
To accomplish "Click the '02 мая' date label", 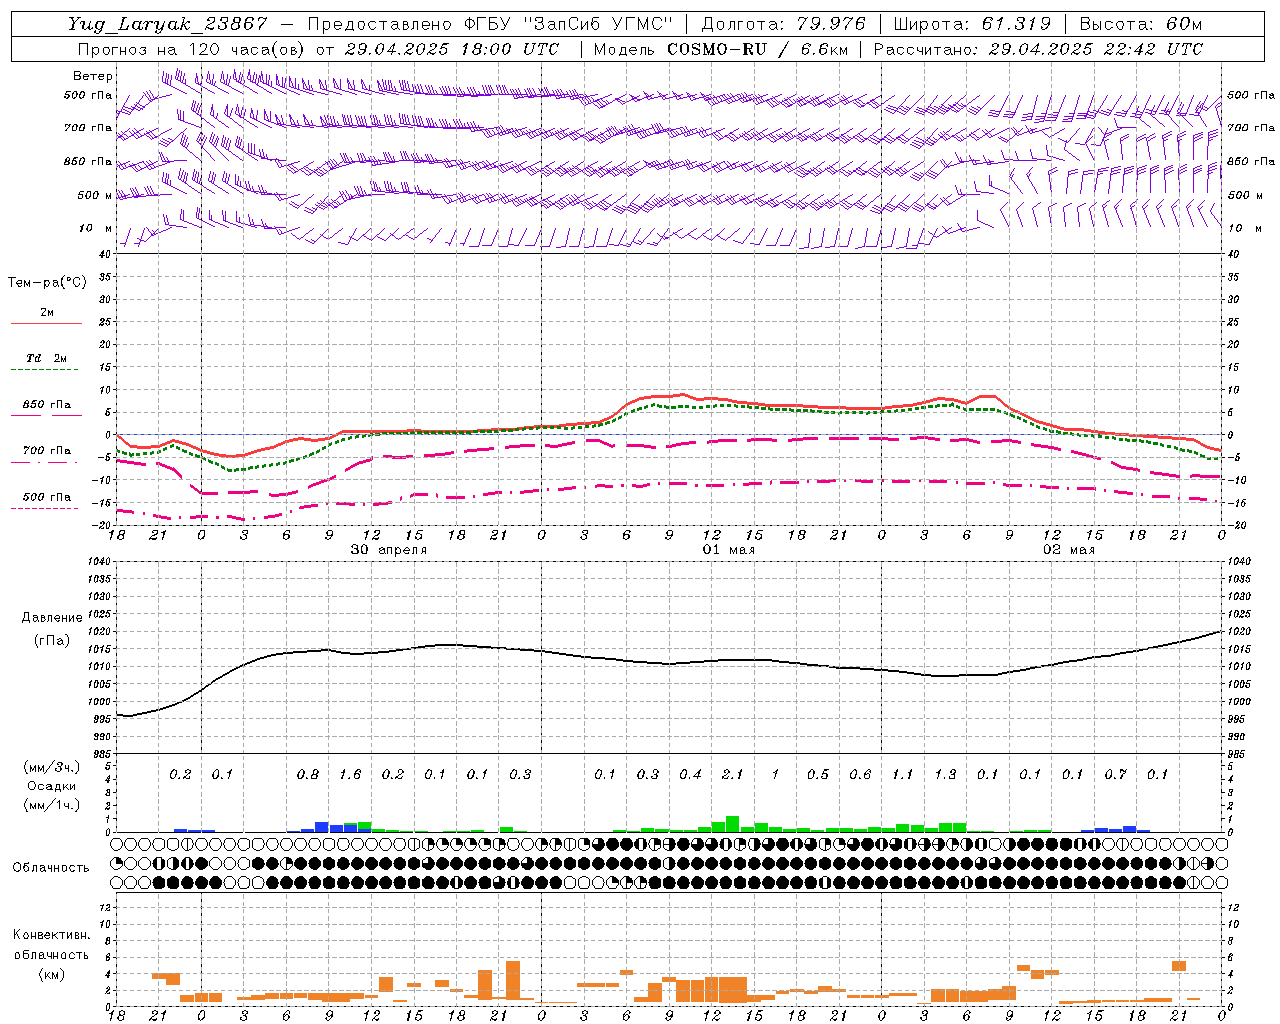I will click(x=1069, y=550).
